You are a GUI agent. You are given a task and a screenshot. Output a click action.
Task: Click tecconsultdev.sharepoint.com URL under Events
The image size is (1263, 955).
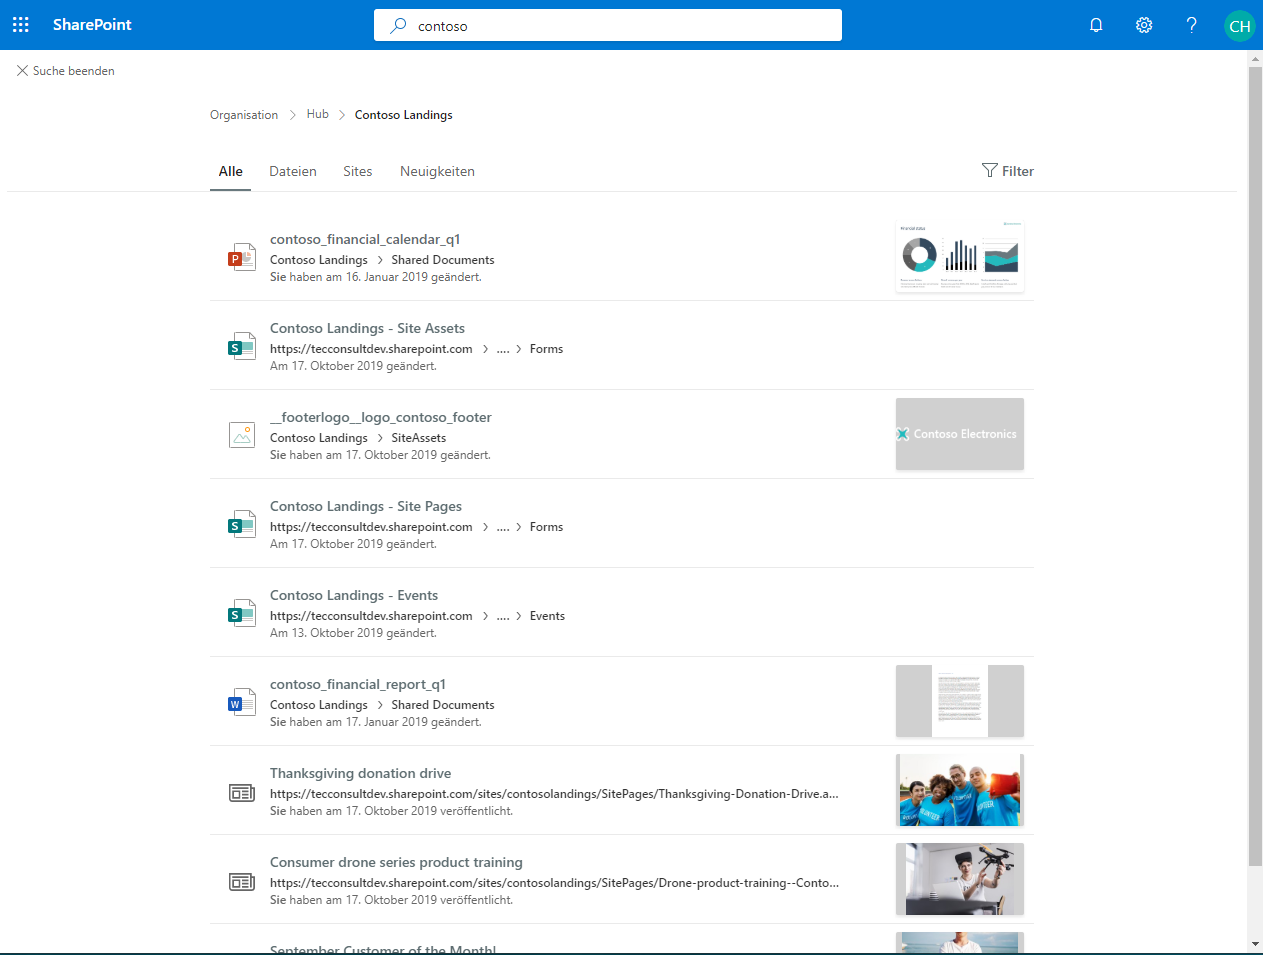[x=371, y=616]
